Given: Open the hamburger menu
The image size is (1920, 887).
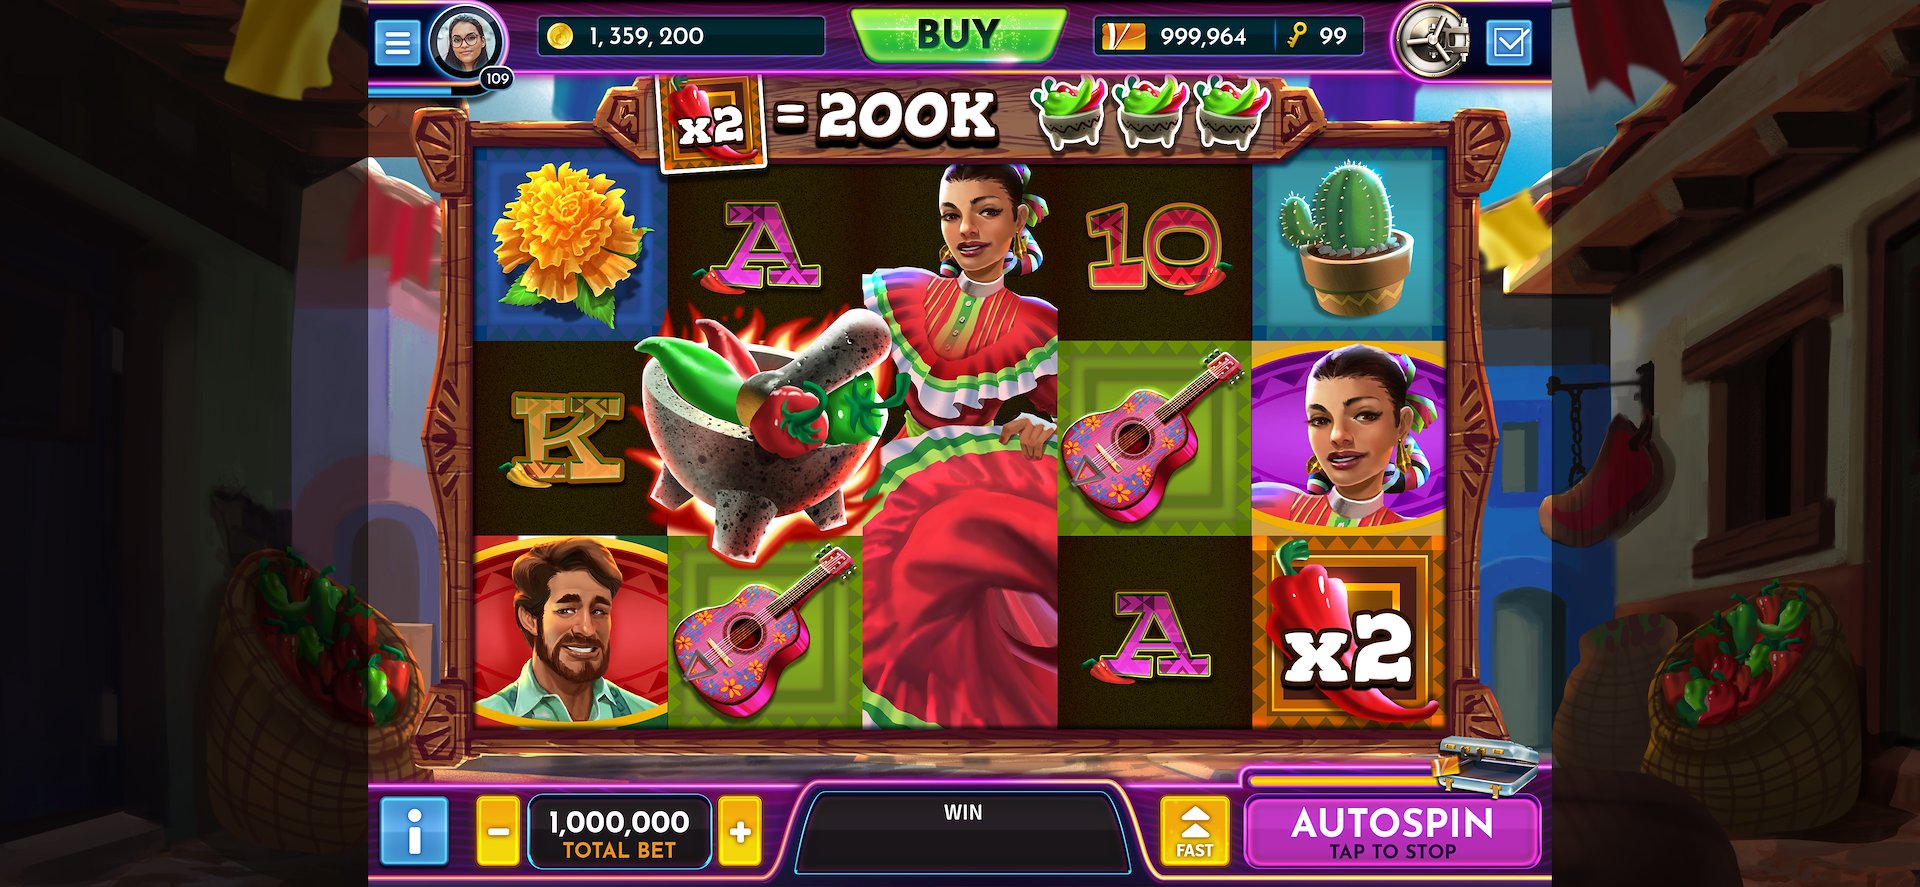Looking at the screenshot, I should click(397, 42).
